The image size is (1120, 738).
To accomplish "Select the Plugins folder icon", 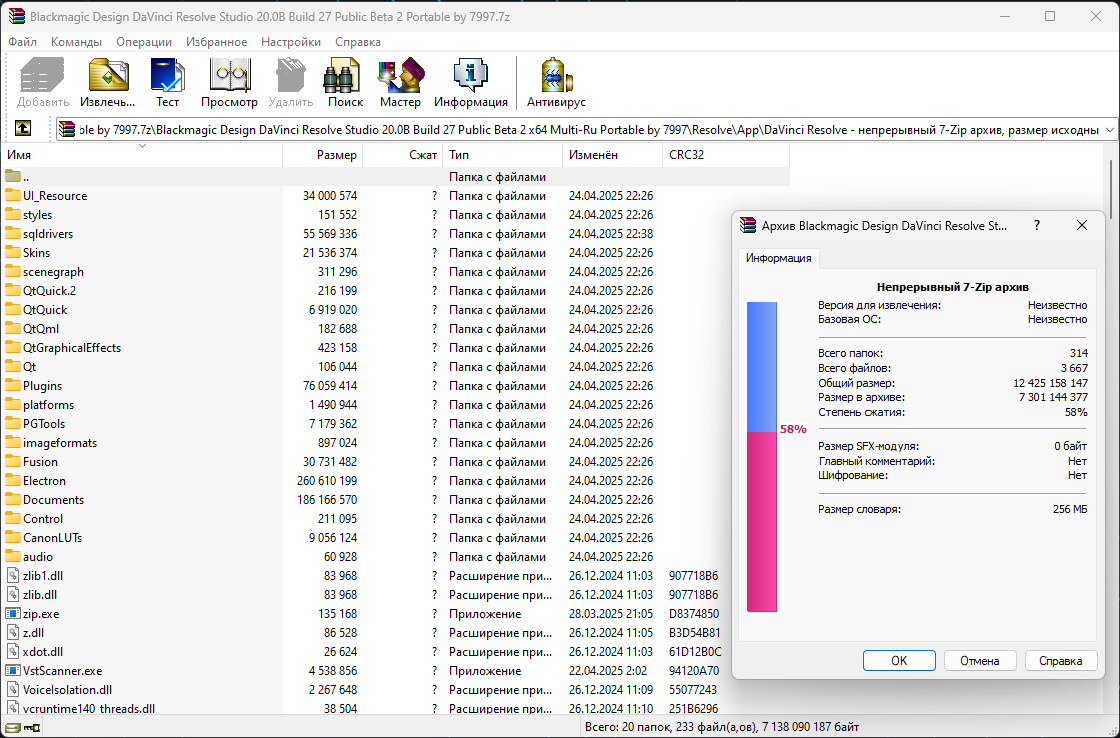I will pos(12,385).
